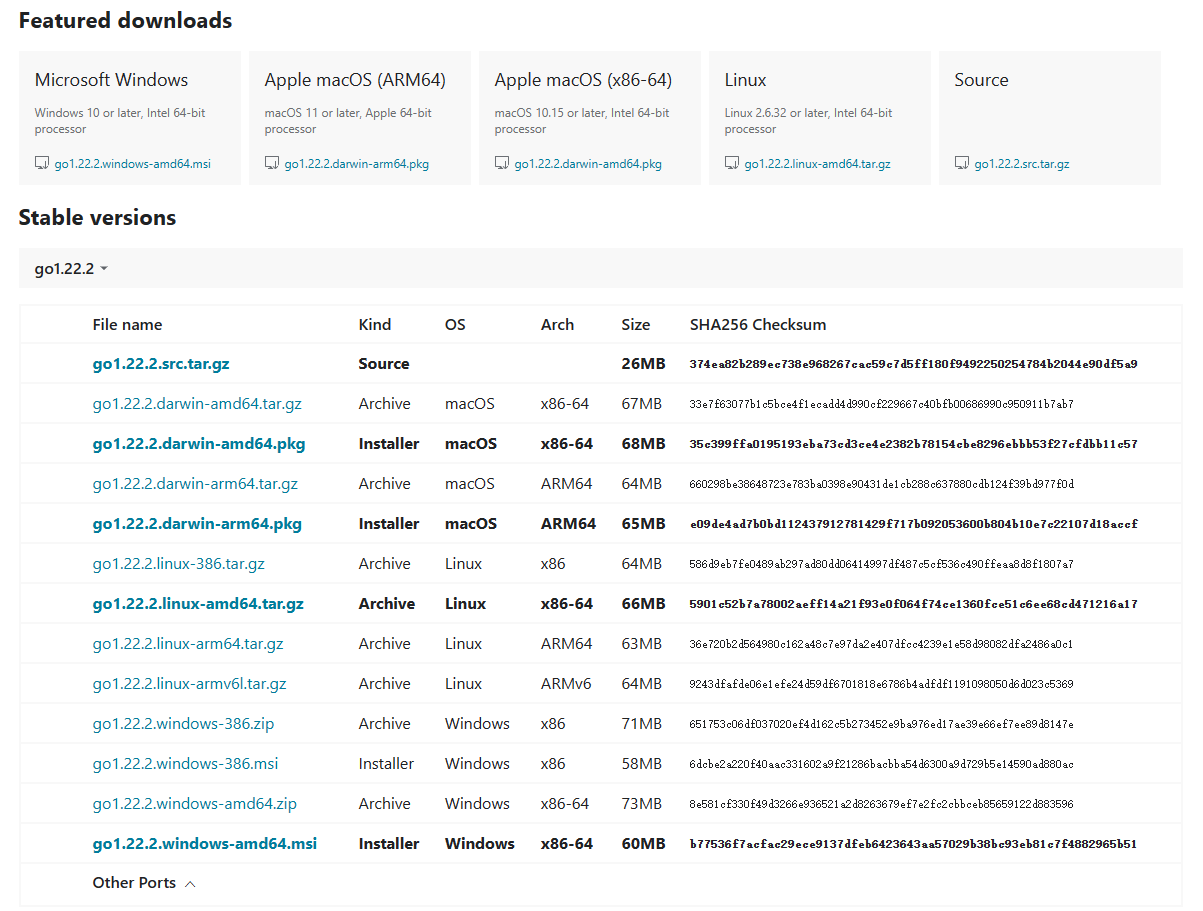Select checksum starting with 8e581cf330f49d32
This screenshot has height=911, width=1203.
[x=881, y=804]
